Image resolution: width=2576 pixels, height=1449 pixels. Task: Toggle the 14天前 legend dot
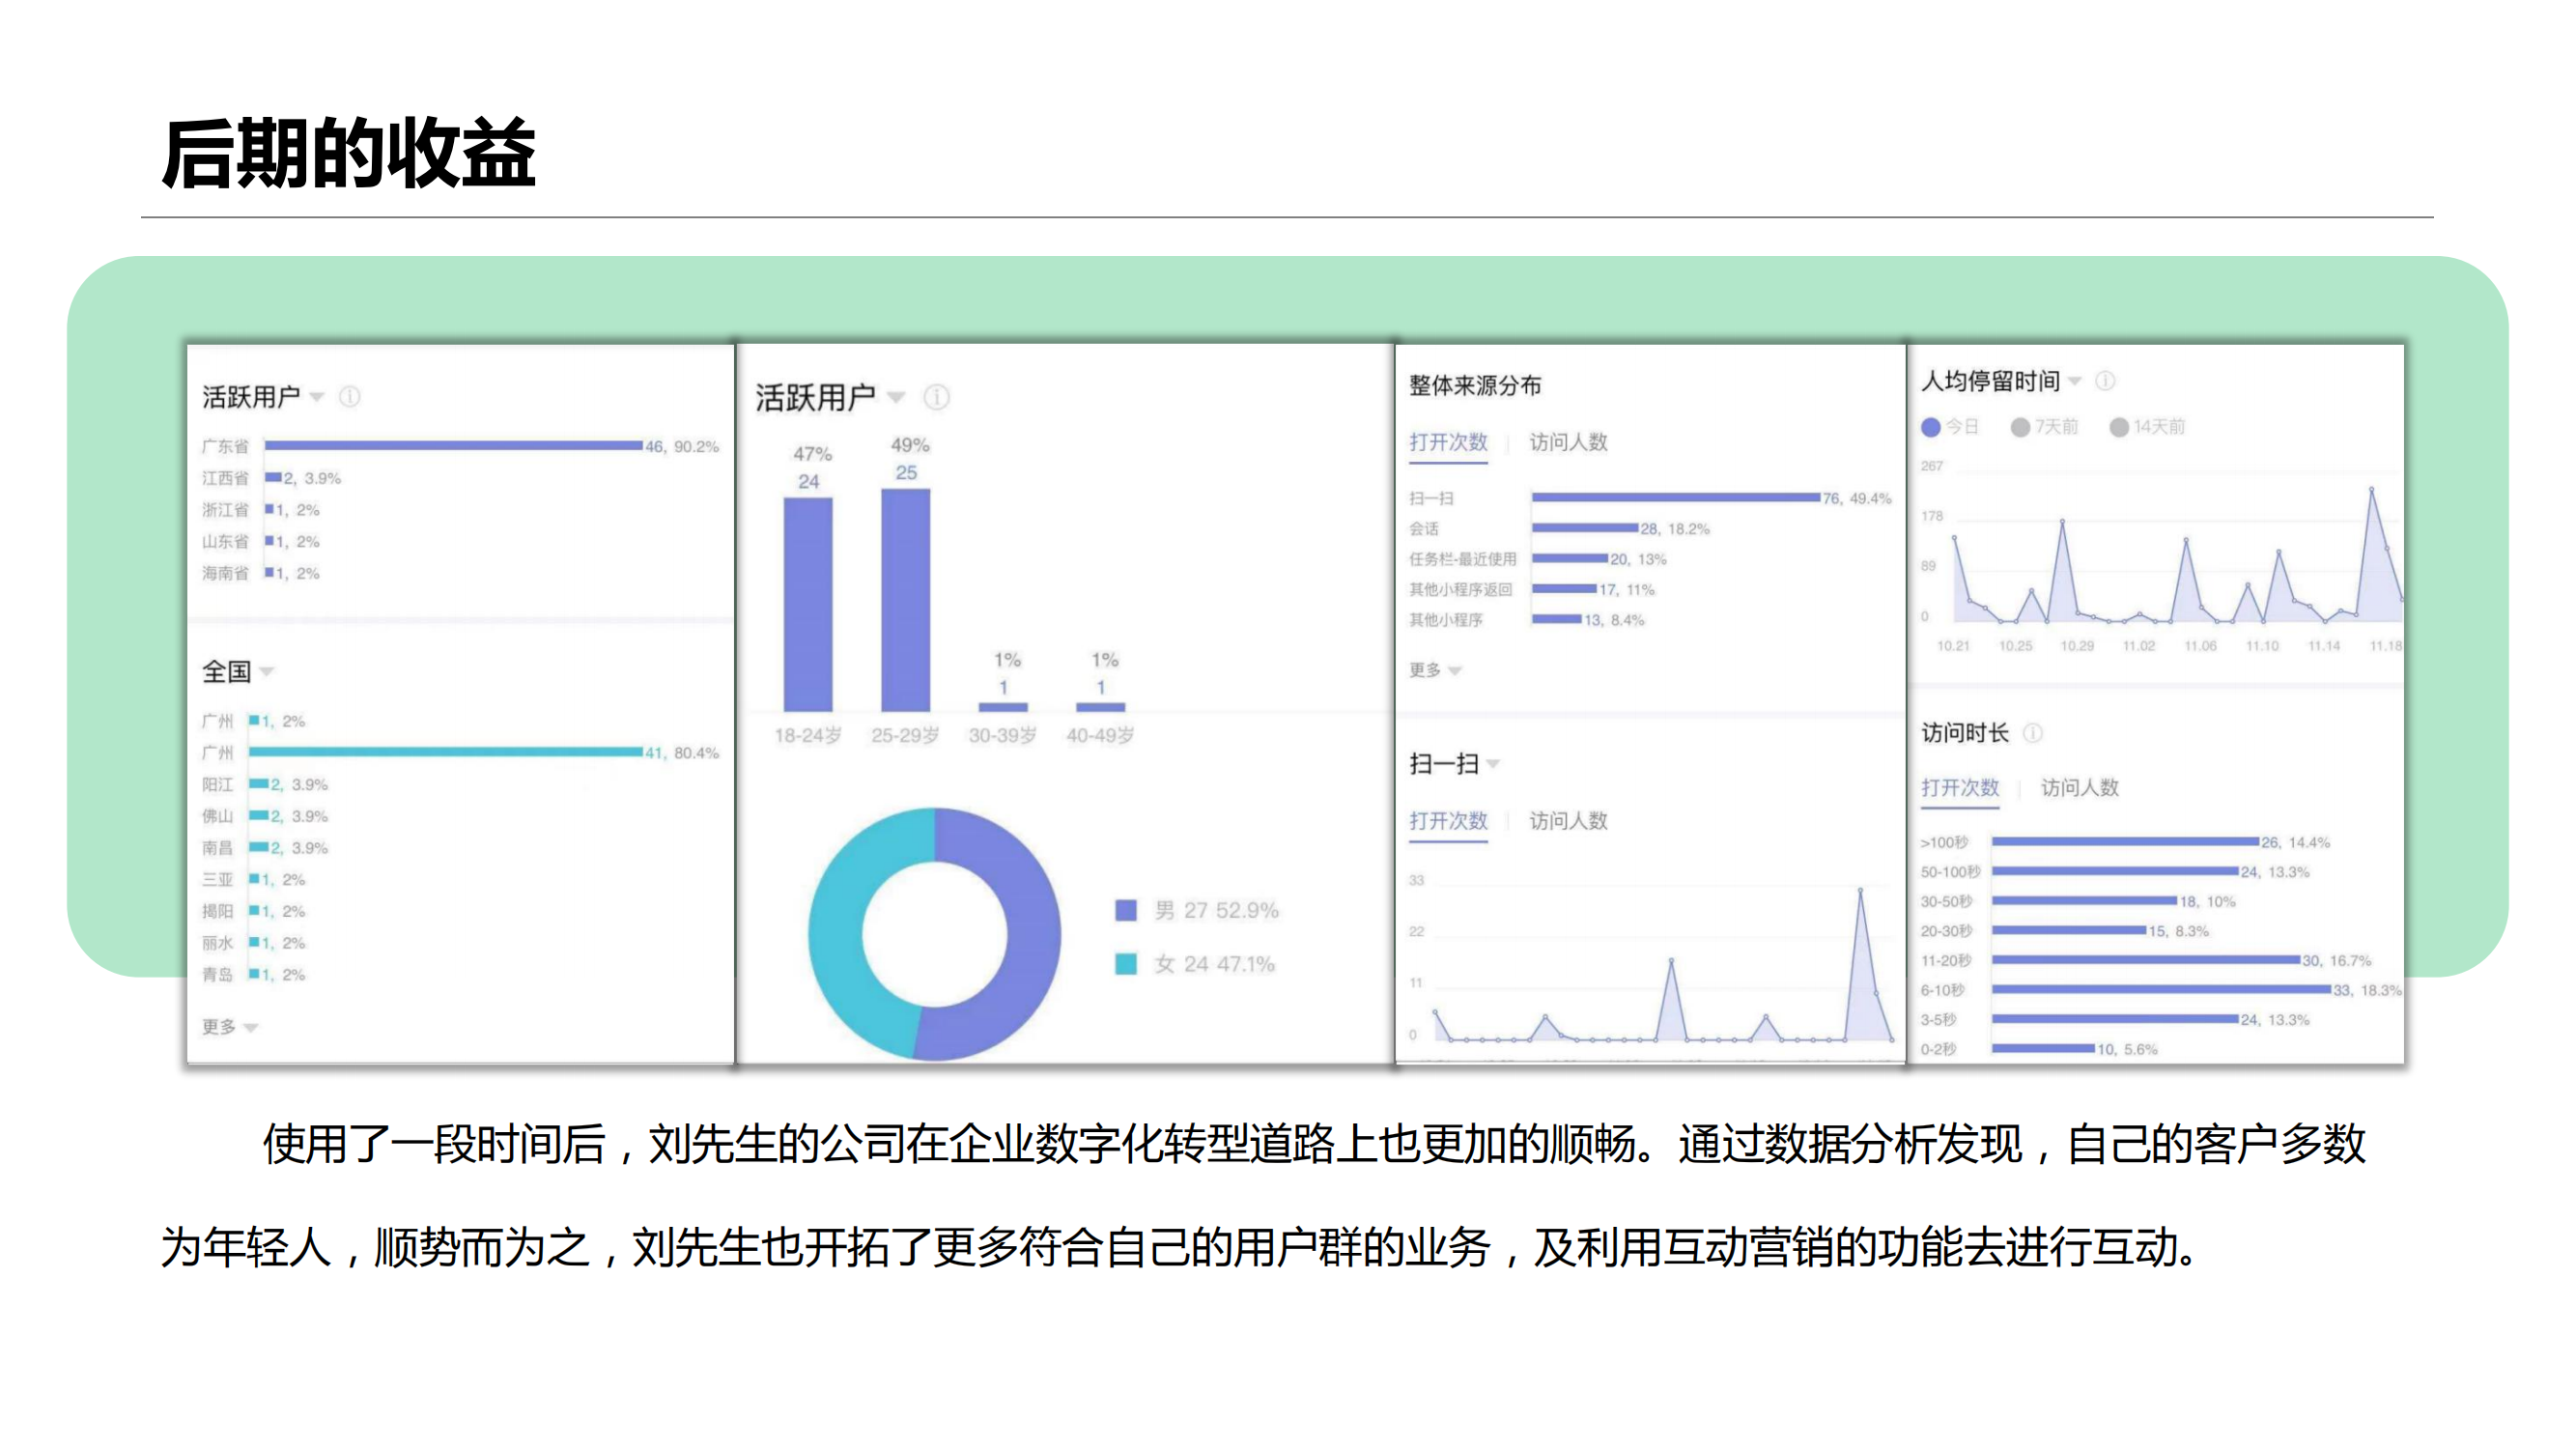[2118, 427]
